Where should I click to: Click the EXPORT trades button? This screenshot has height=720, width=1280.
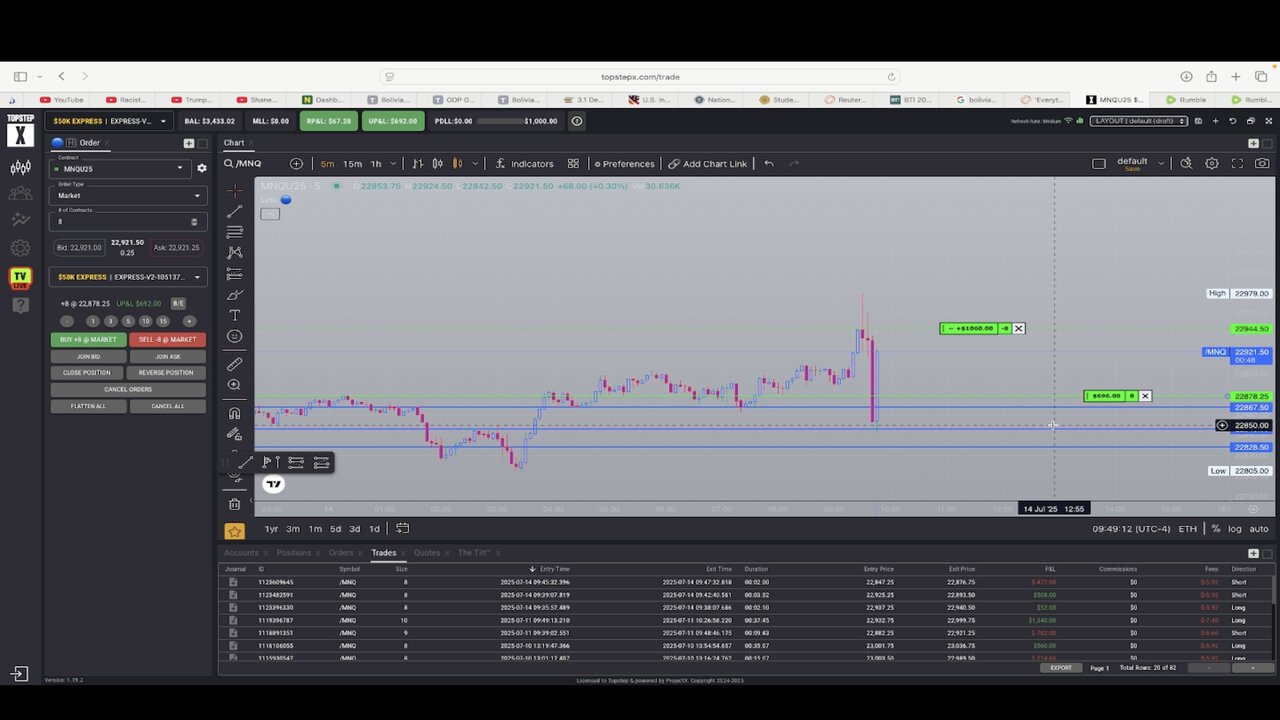point(1061,667)
